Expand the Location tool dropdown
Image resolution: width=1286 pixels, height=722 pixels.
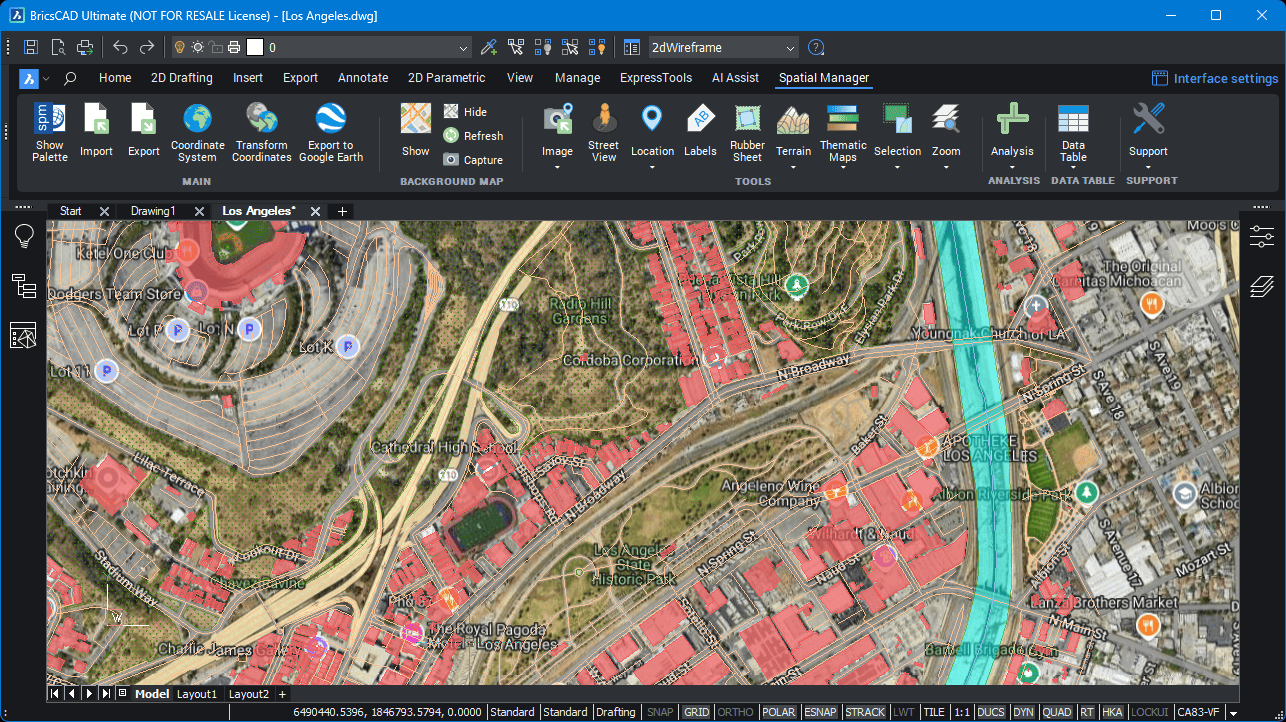point(652,166)
